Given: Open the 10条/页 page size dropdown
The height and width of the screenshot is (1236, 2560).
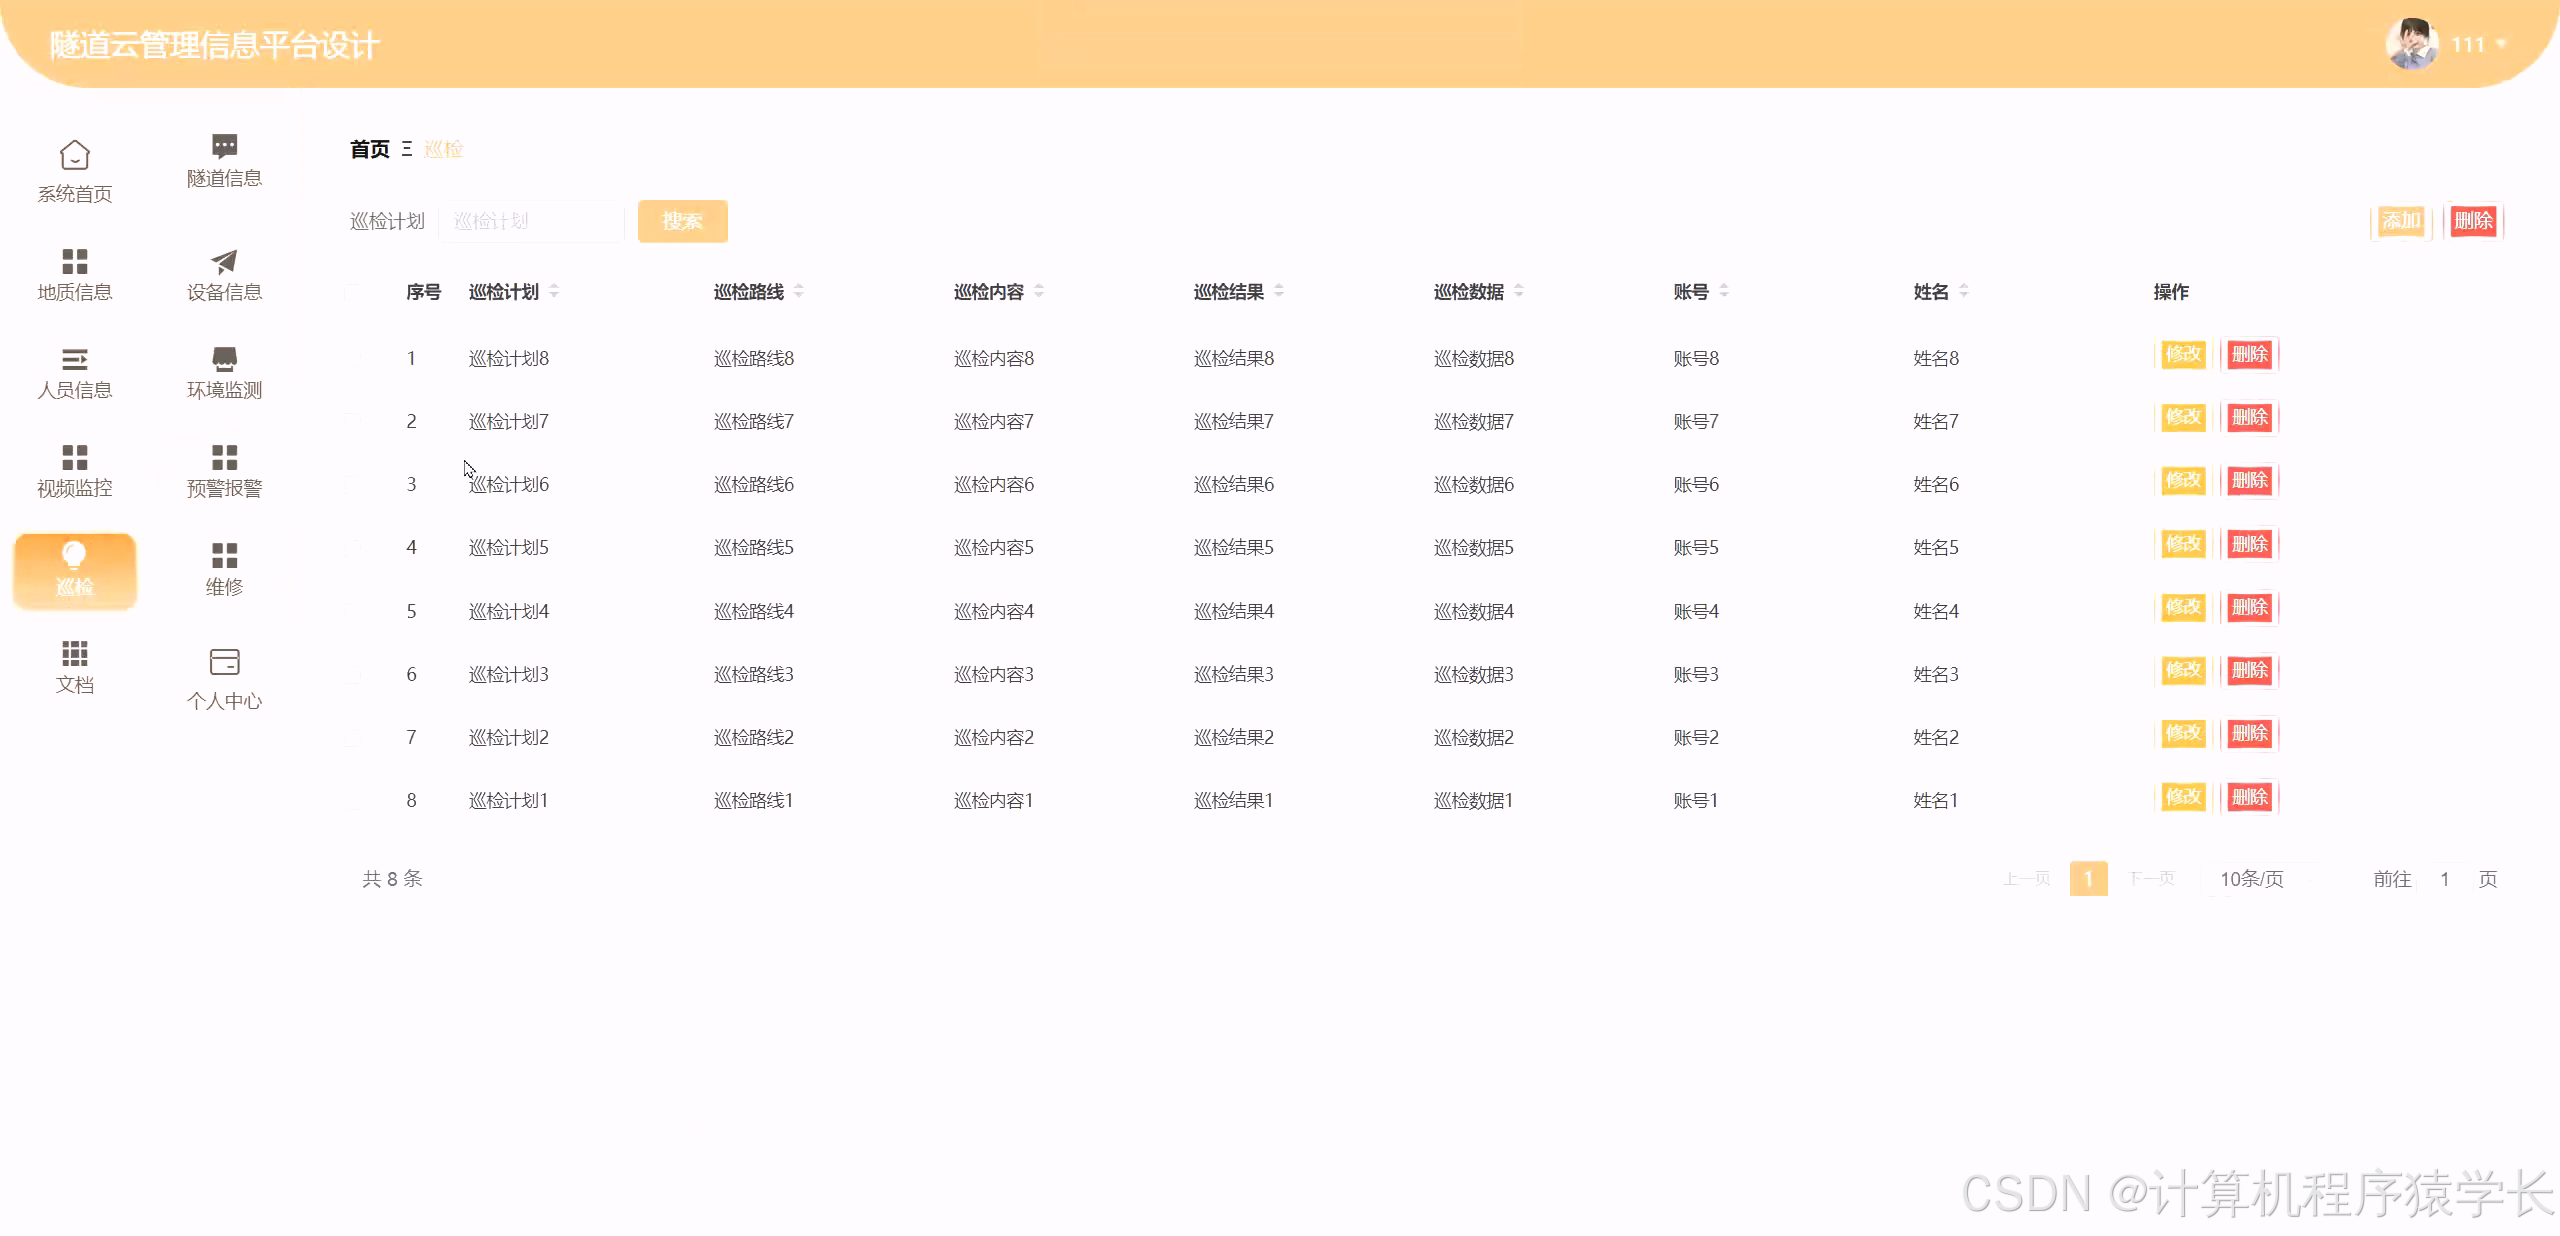Looking at the screenshot, I should (x=2261, y=879).
